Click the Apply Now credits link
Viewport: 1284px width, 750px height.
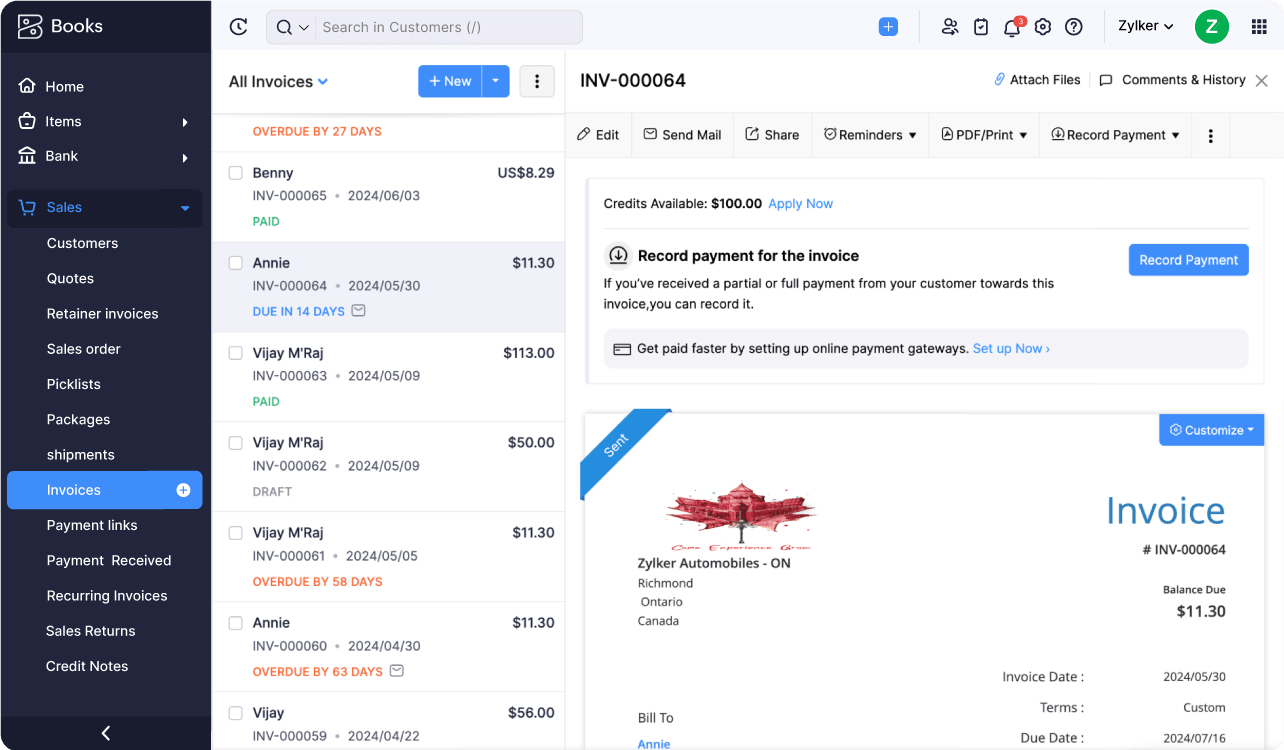pyautogui.click(x=800, y=203)
